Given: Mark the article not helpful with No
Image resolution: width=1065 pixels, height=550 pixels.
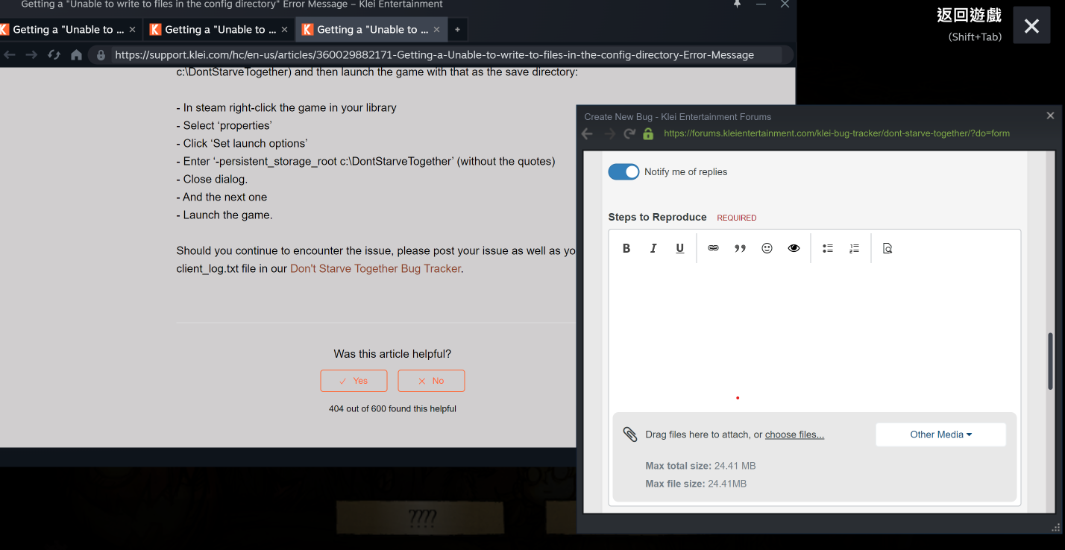Looking at the screenshot, I should [x=431, y=381].
